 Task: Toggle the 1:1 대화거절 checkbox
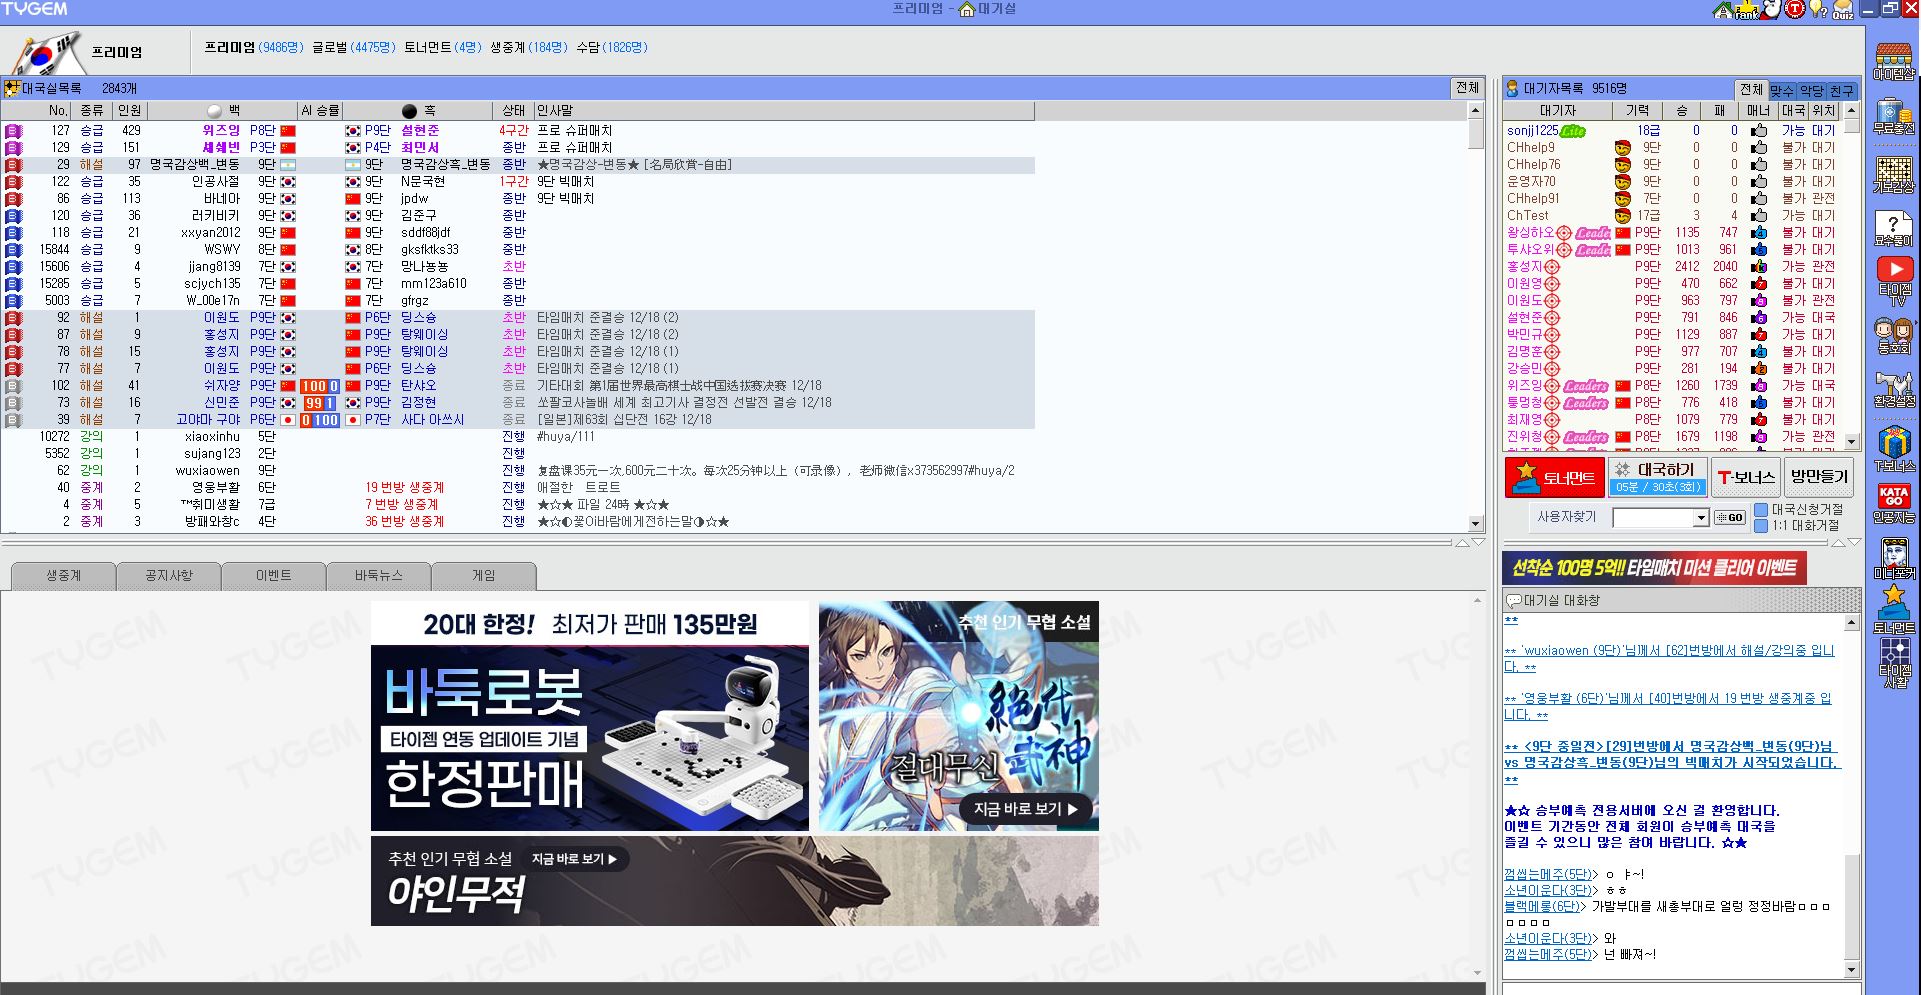click(x=1761, y=526)
